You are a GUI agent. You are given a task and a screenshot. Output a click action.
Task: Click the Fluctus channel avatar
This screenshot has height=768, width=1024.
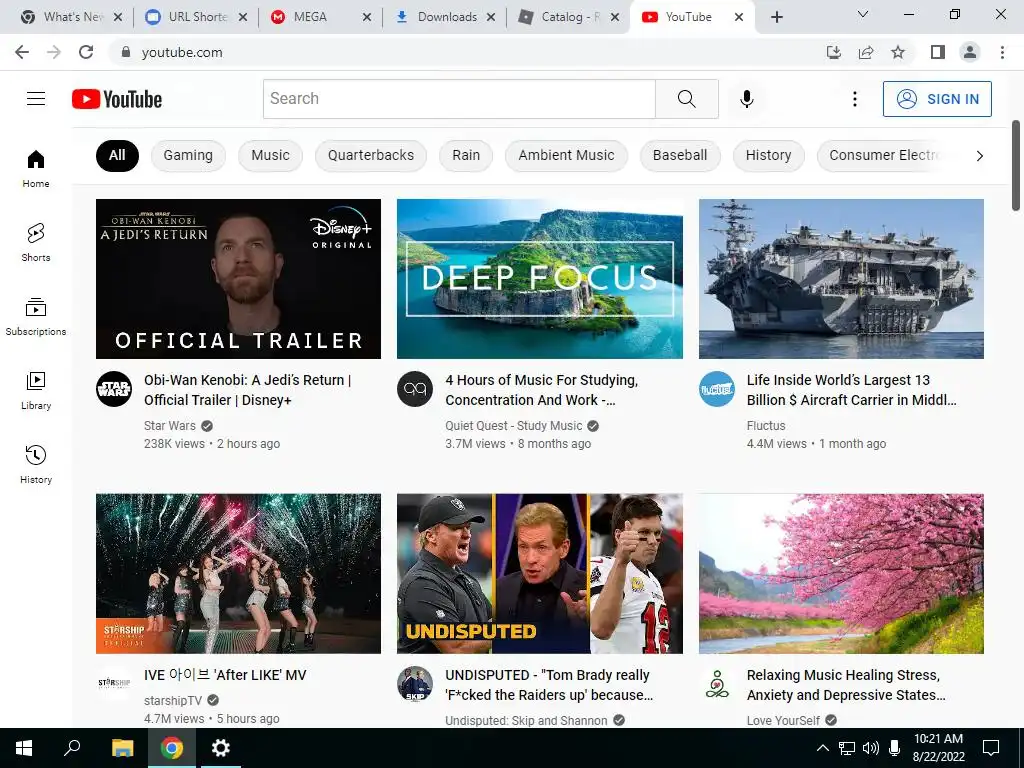[x=716, y=389]
